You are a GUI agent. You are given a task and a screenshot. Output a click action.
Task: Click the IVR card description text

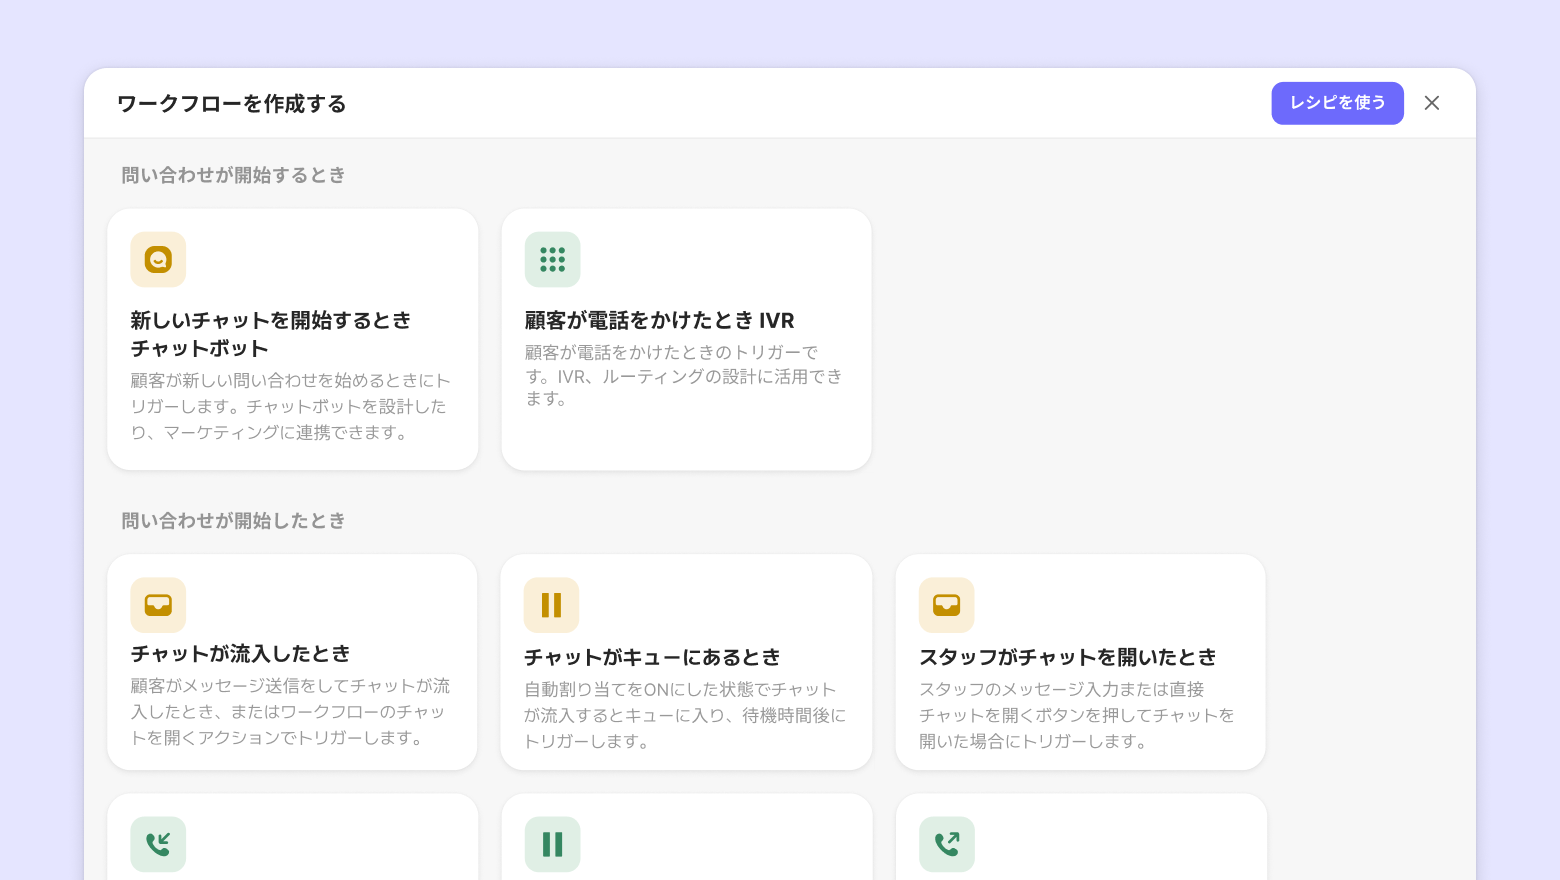684,376
